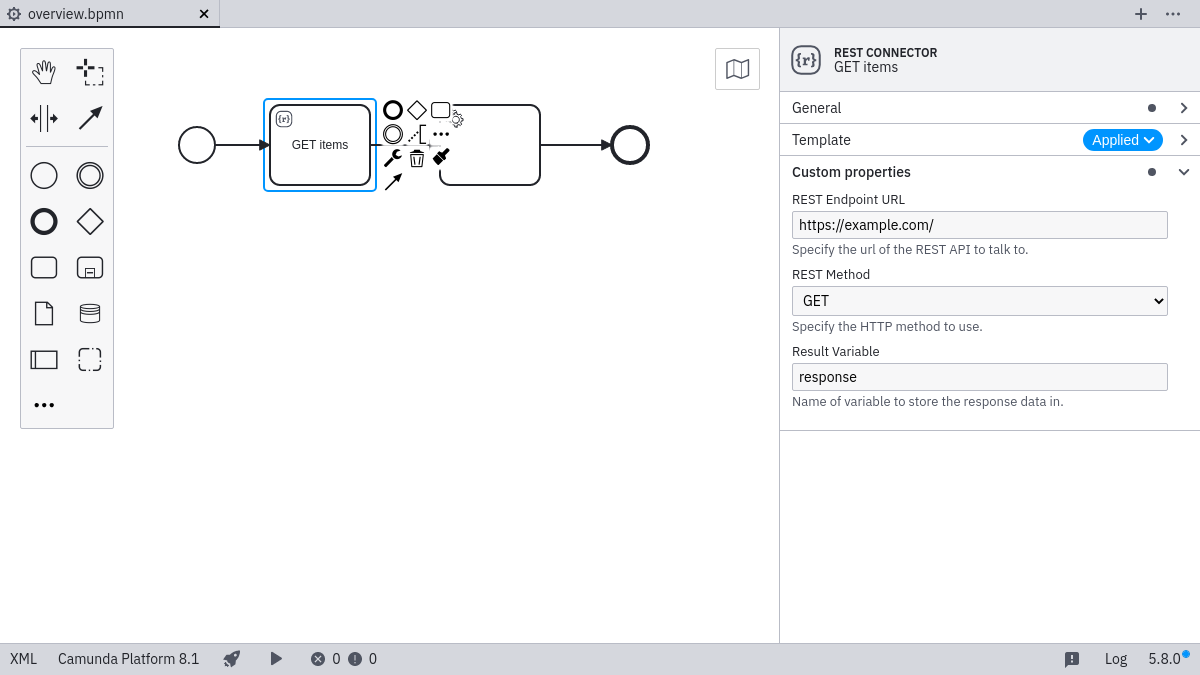The width and height of the screenshot is (1200, 675).
Task: Click inside the REST Endpoint URL field
Action: coord(979,224)
